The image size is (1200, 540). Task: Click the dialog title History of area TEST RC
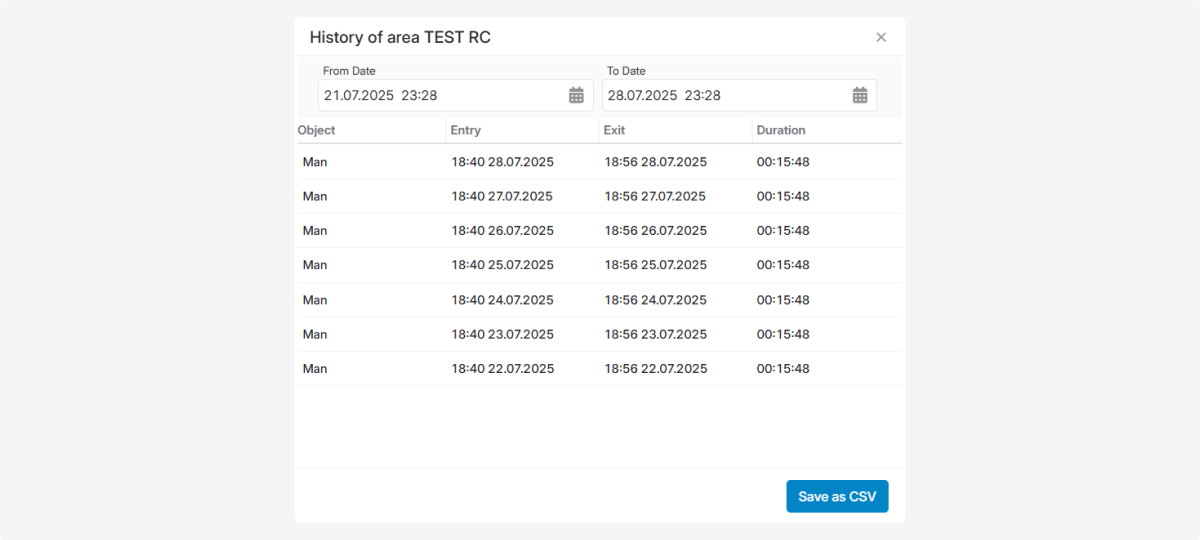tap(400, 38)
